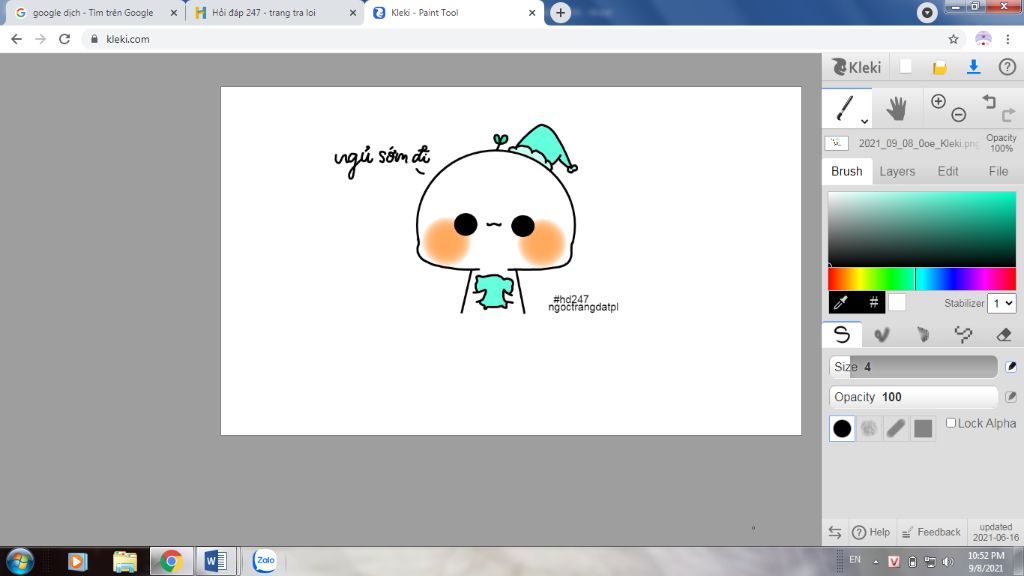Open the Windows Start menu
This screenshot has width=1024, height=576.
(20, 562)
